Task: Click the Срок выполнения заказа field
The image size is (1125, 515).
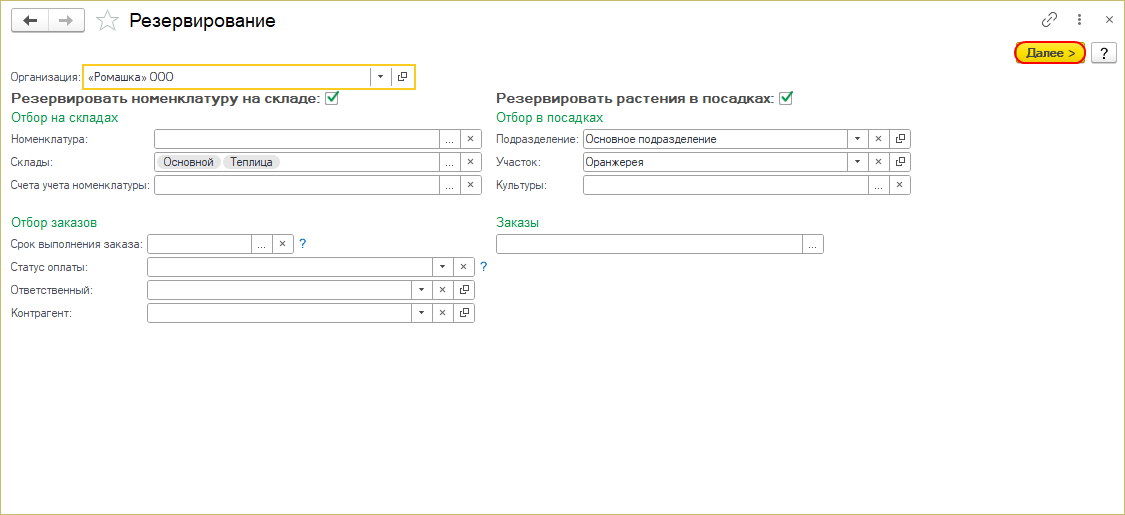Action: coord(199,244)
